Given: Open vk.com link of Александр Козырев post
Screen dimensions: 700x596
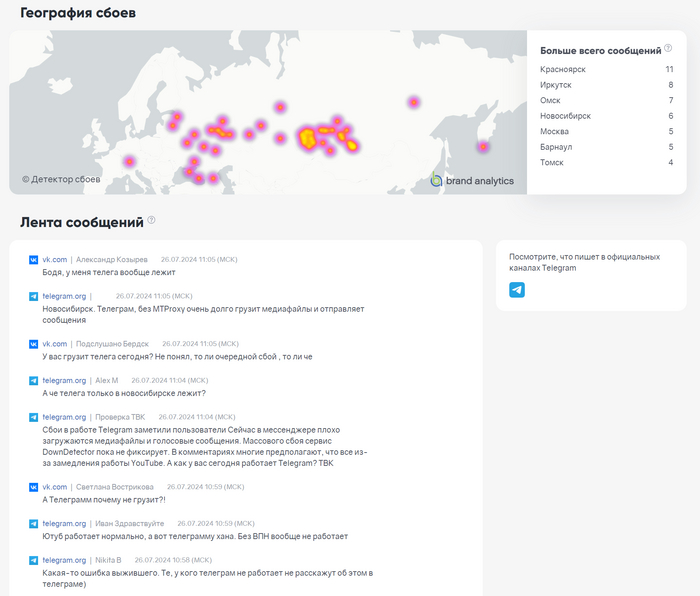Looking at the screenshot, I should tap(54, 259).
